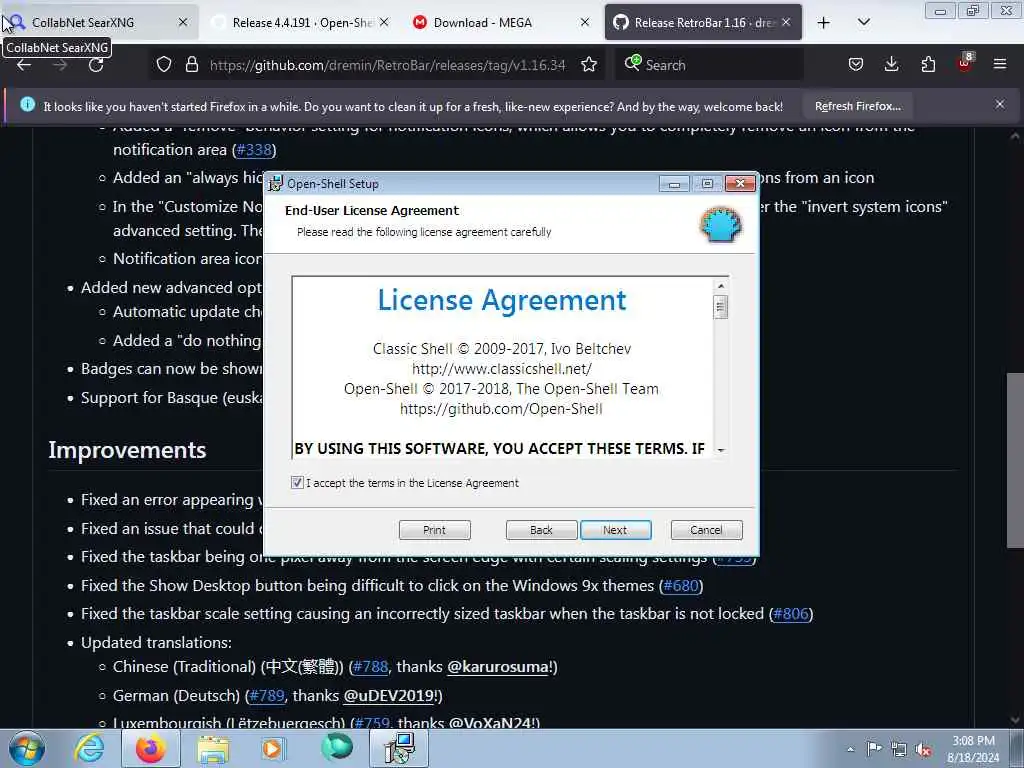This screenshot has width=1024, height=768.
Task: Click the installer setup taskbar icon
Action: pos(399,748)
